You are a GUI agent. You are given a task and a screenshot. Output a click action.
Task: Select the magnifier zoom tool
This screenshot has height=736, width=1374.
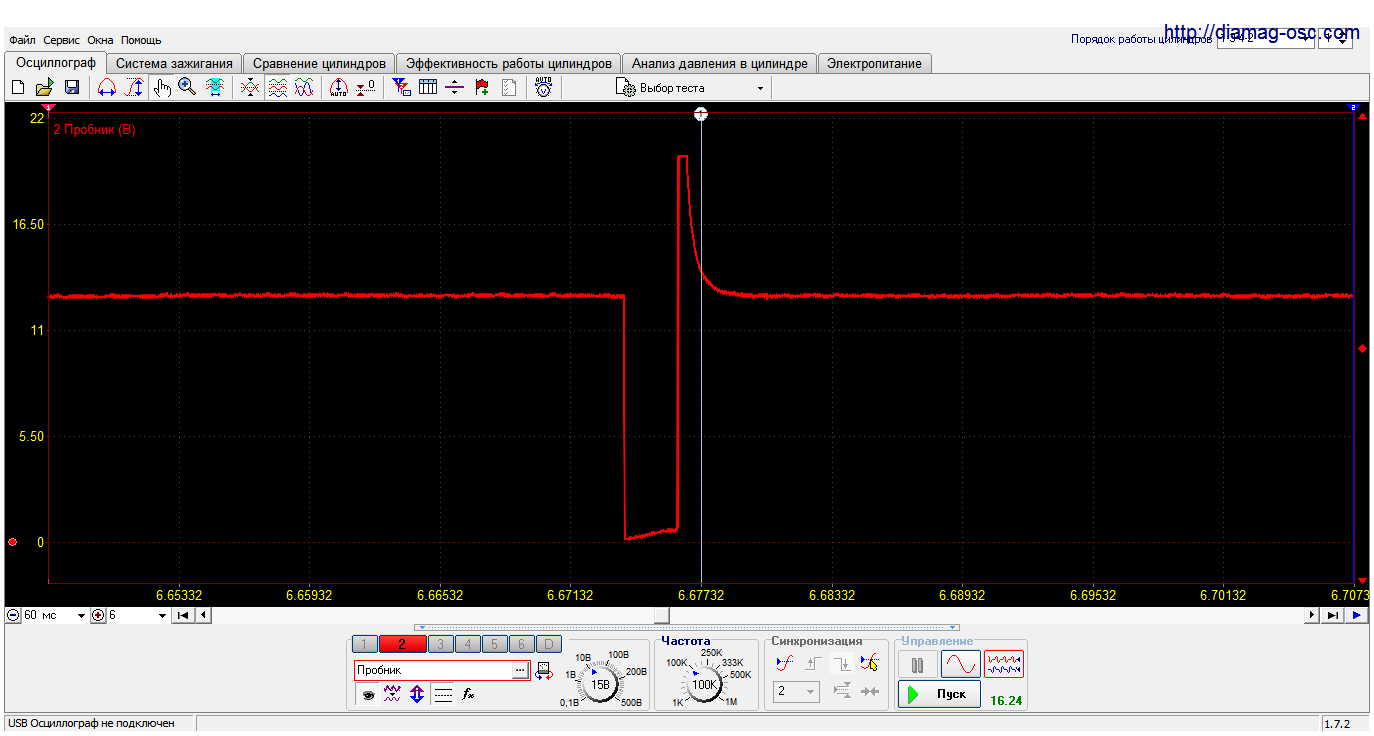click(187, 88)
